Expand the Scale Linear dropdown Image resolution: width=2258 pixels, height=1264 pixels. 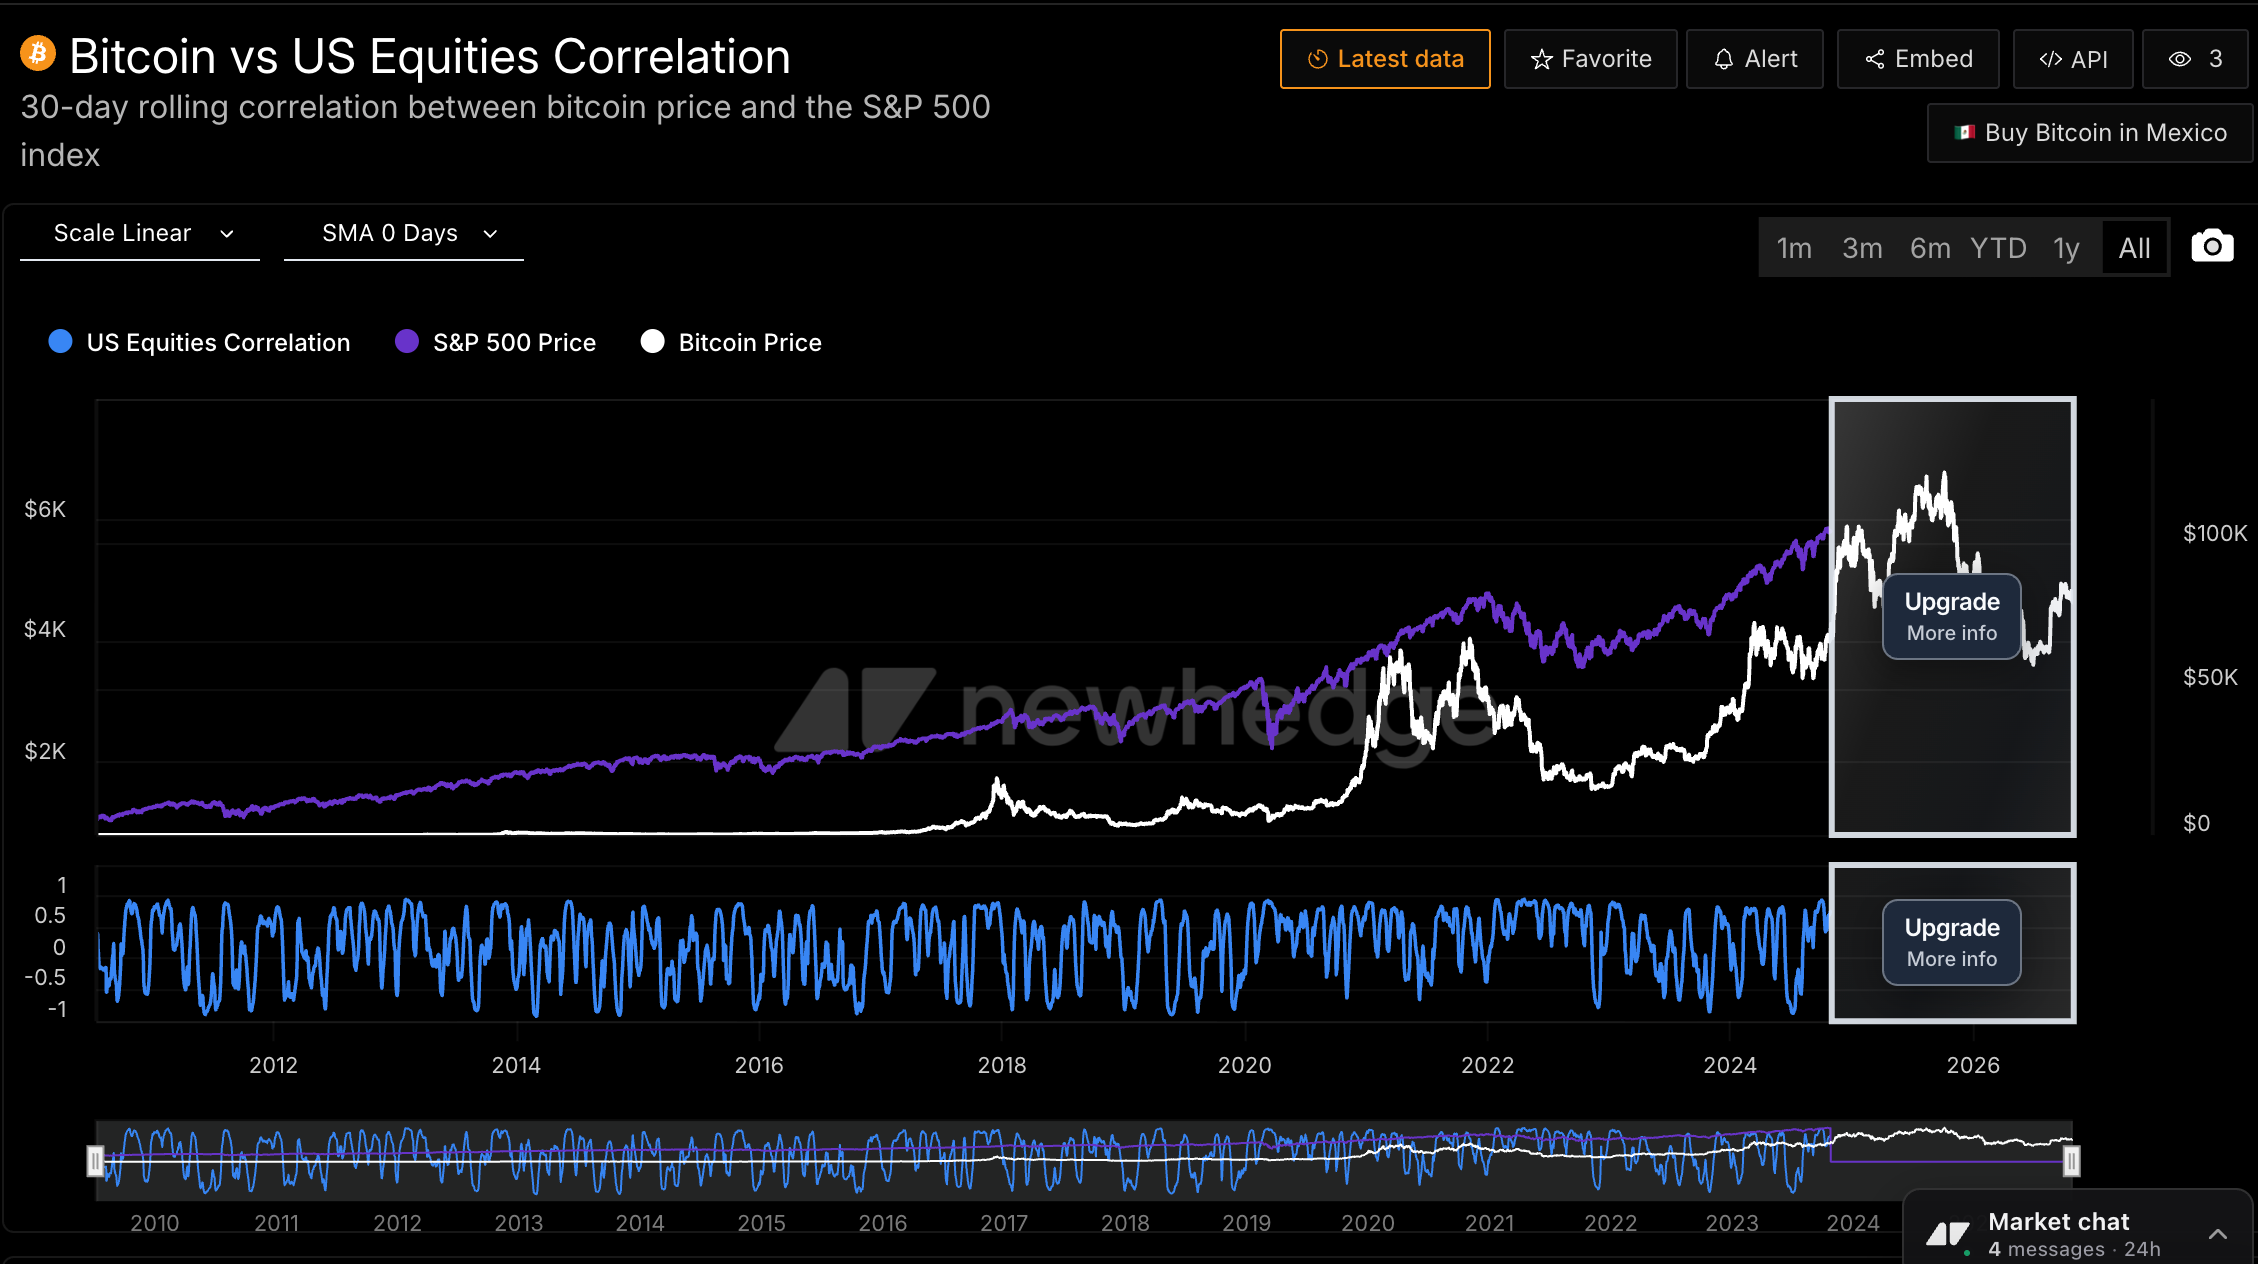(140, 234)
